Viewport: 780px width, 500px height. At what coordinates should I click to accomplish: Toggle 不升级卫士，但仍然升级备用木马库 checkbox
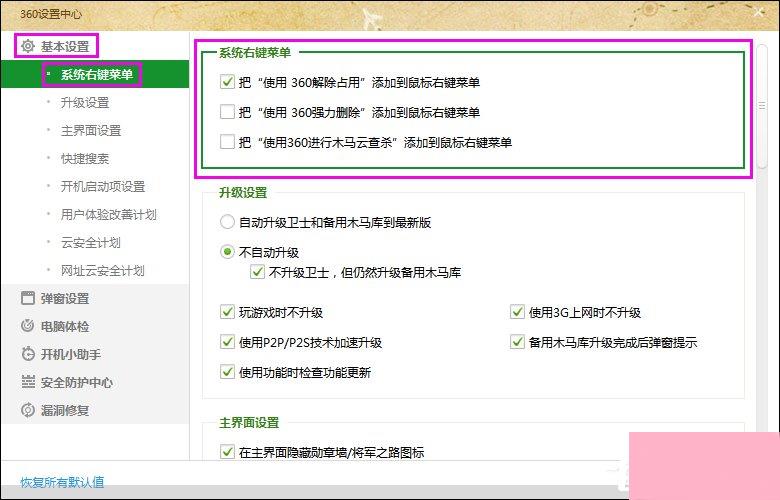pyautogui.click(x=257, y=272)
